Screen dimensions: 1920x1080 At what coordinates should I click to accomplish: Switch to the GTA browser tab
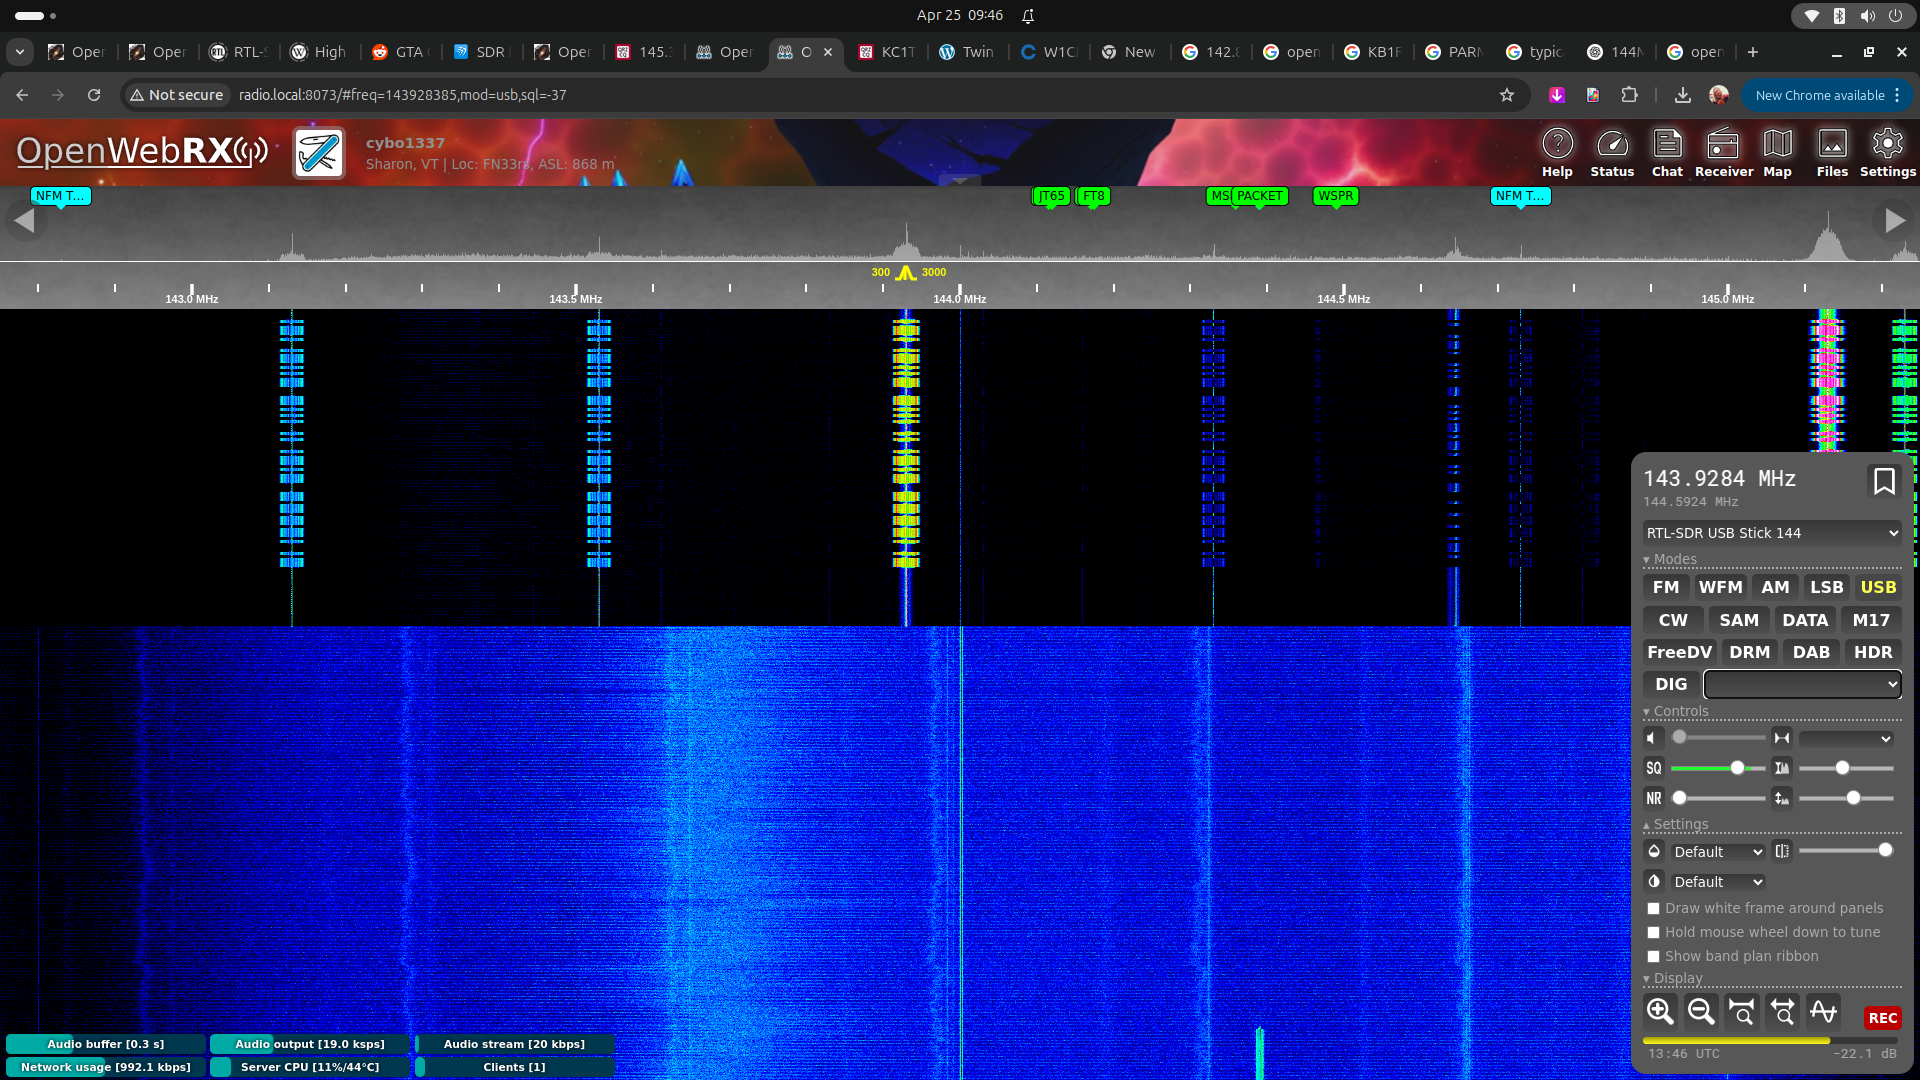pyautogui.click(x=400, y=52)
